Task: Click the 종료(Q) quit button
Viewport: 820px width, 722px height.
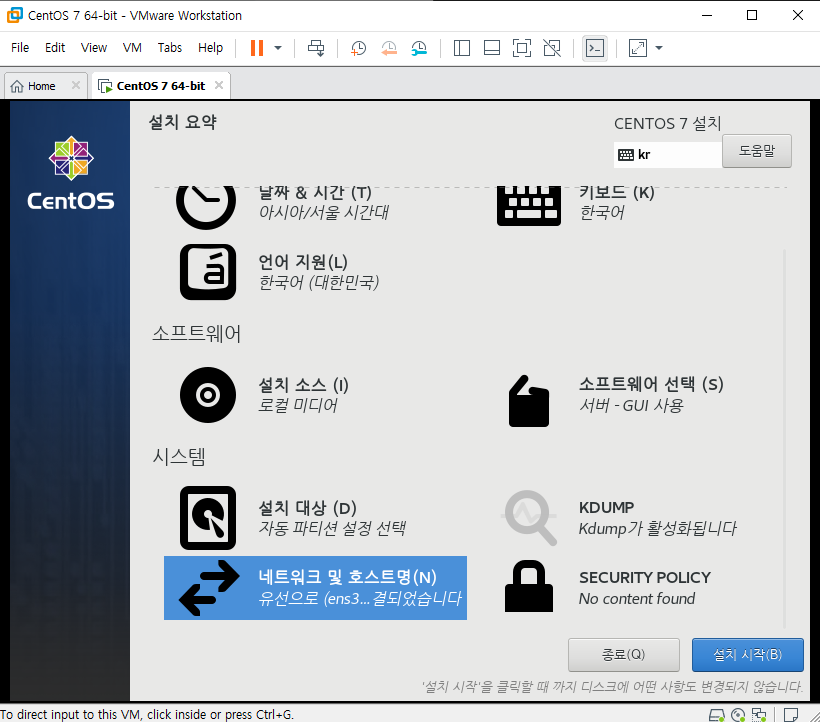Action: pyautogui.click(x=624, y=655)
